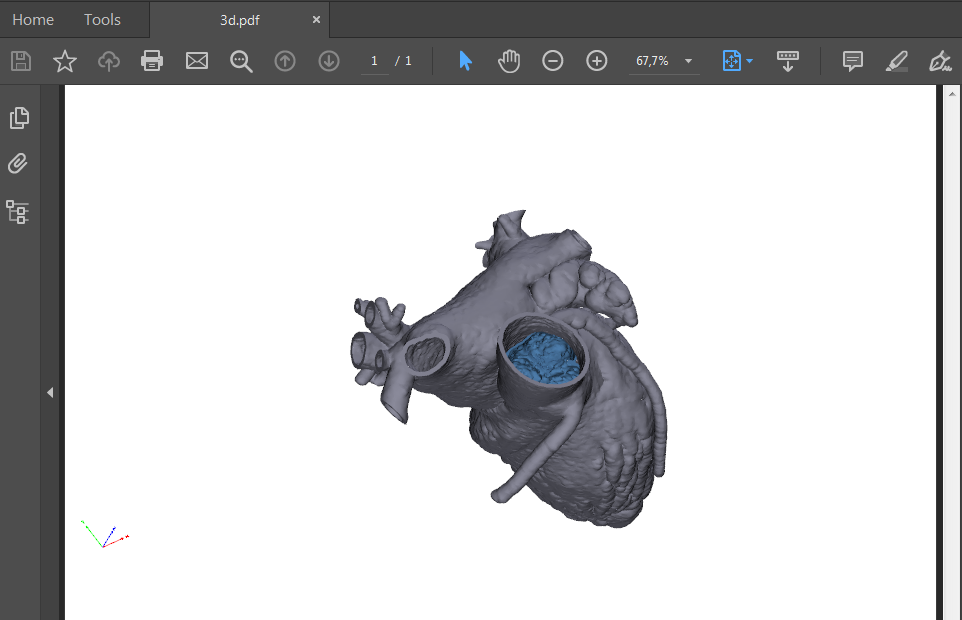Open the Tools menu tab

pyautogui.click(x=101, y=19)
